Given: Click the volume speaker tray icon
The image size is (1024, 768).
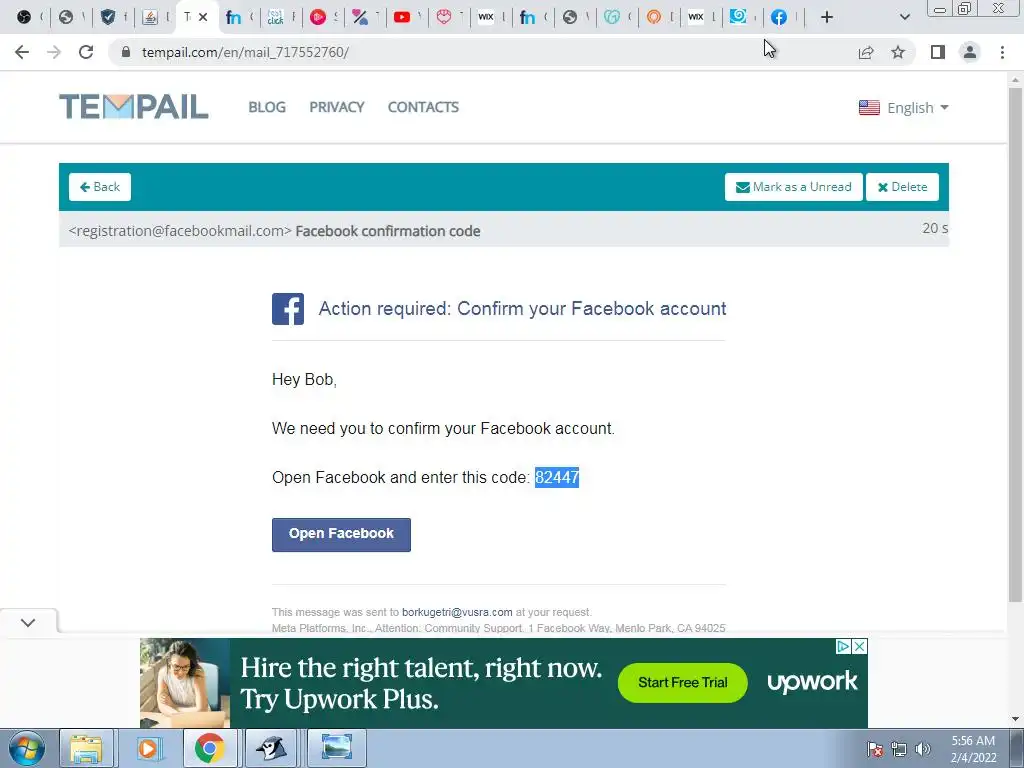Looking at the screenshot, I should click(922, 749).
